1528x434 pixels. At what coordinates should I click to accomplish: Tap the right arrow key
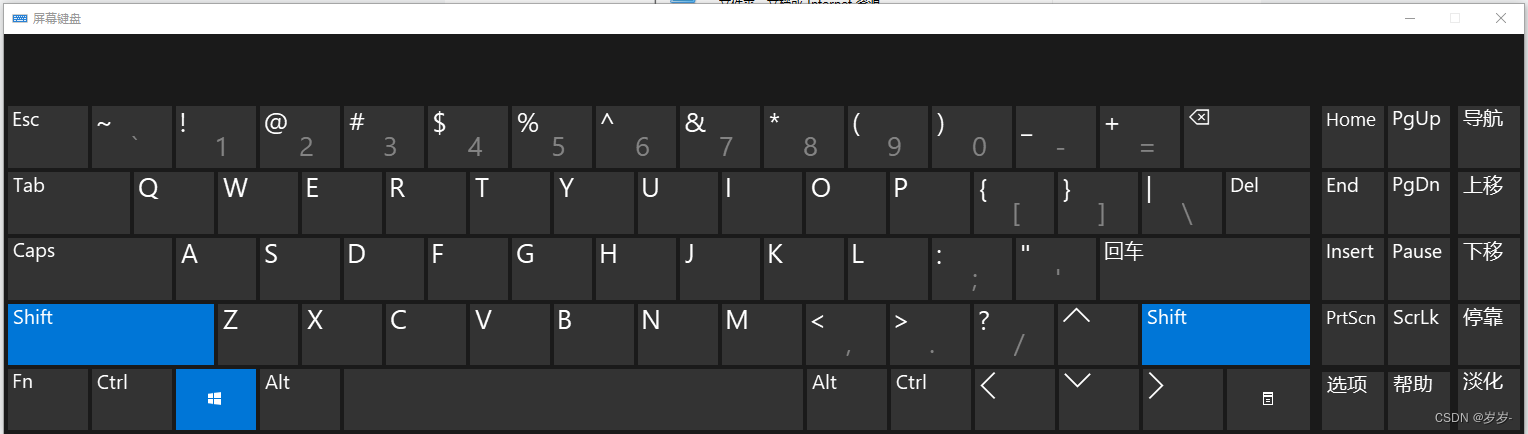[1181, 399]
